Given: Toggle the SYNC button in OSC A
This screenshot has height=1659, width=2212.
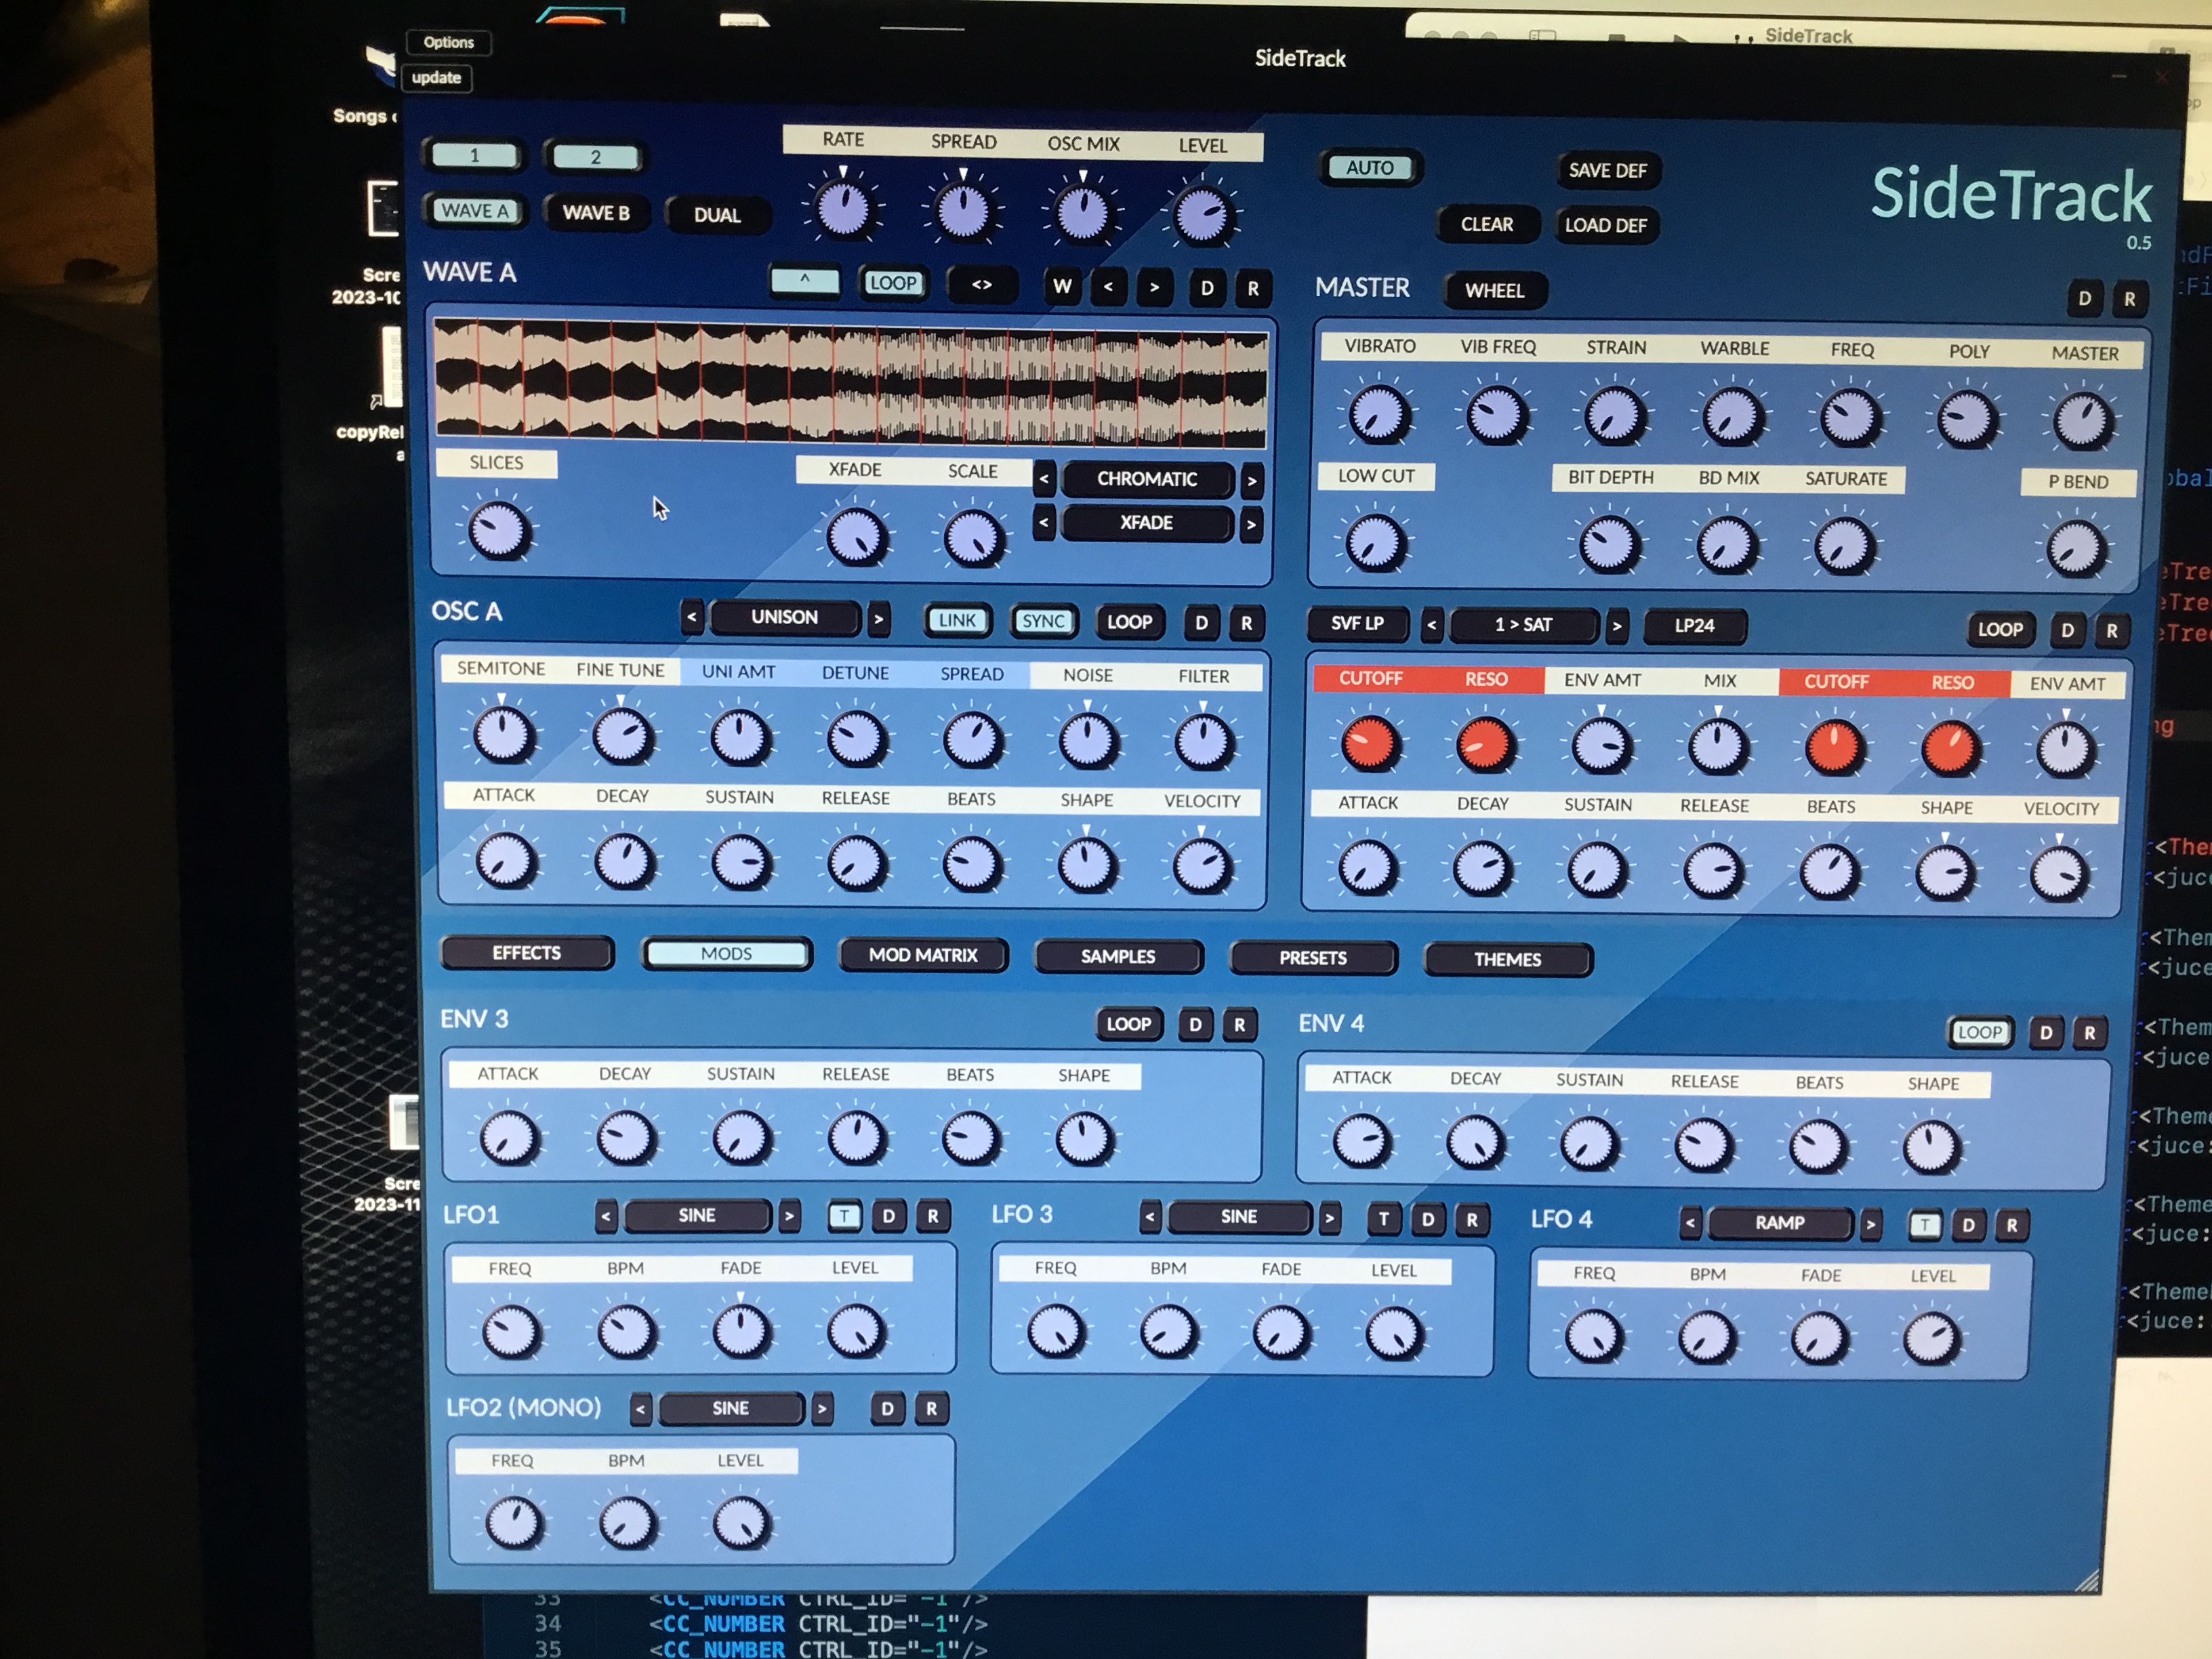Looking at the screenshot, I should [x=1043, y=621].
